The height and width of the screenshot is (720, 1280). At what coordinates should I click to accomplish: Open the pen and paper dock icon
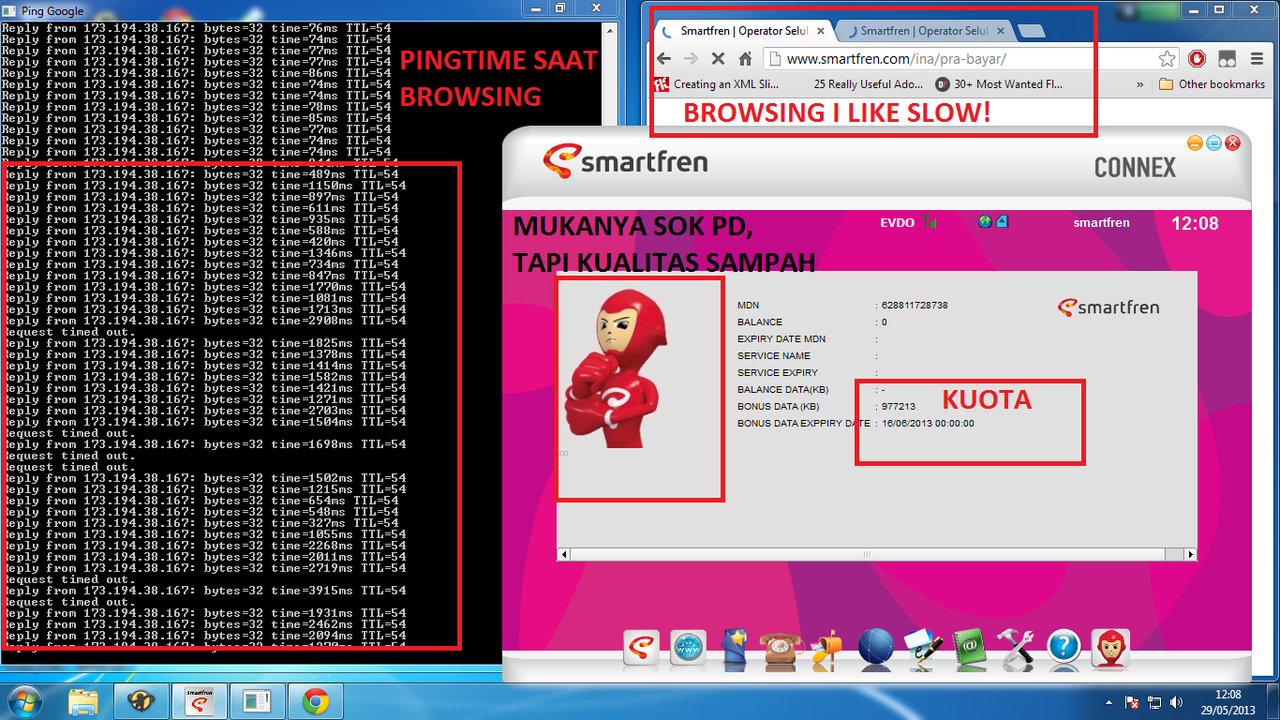point(923,648)
